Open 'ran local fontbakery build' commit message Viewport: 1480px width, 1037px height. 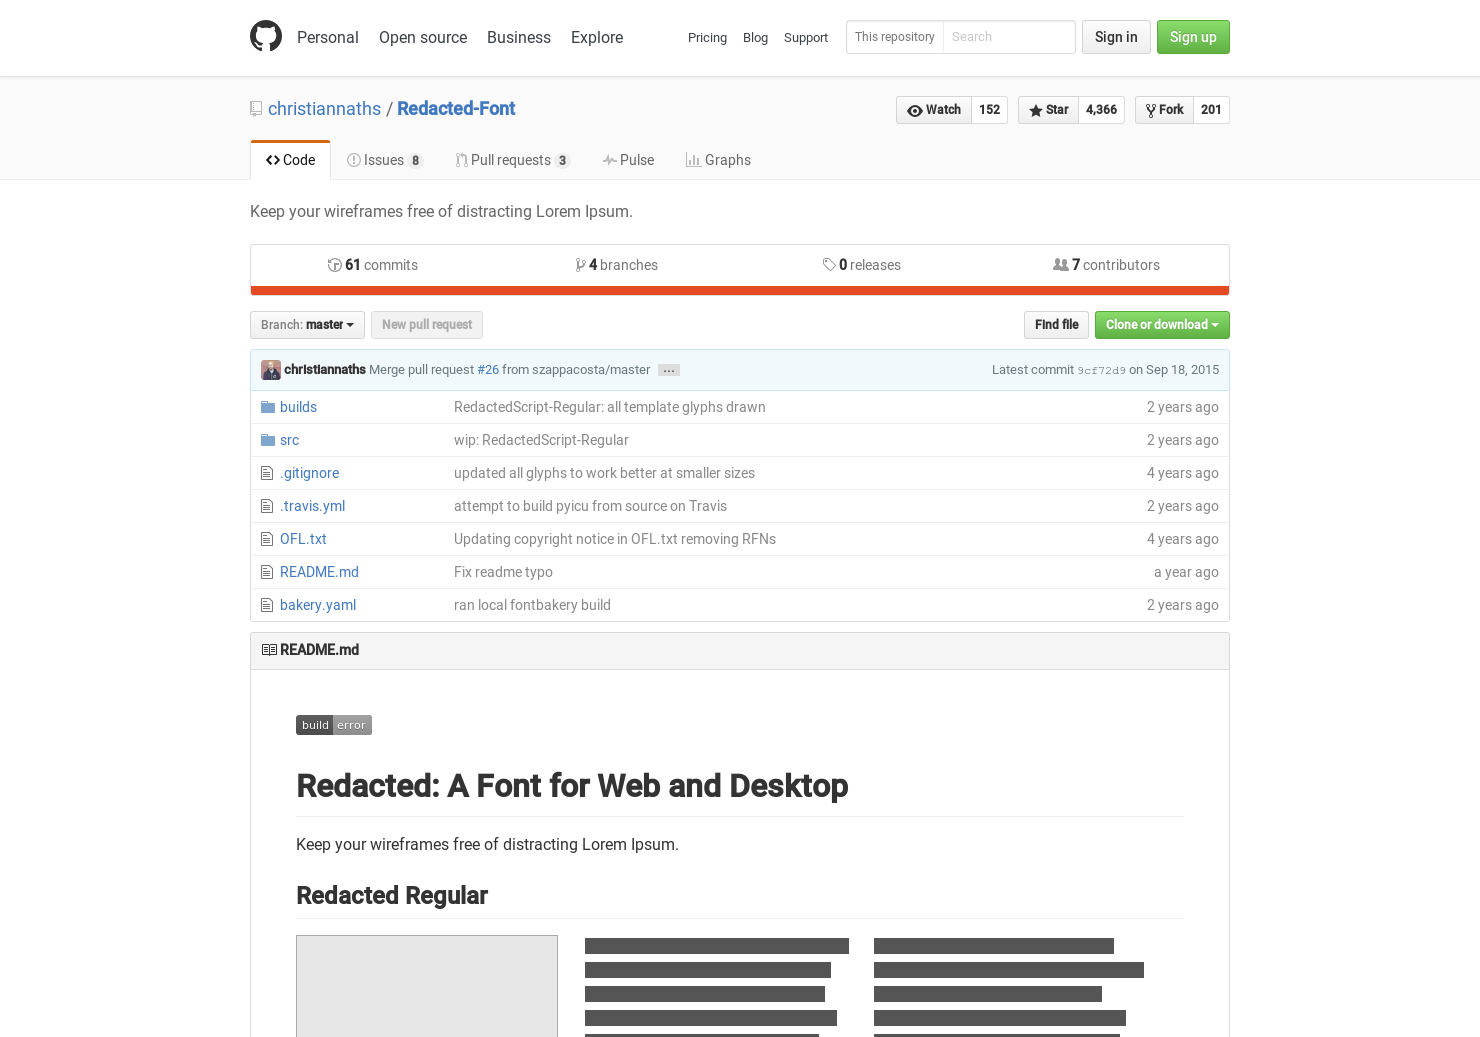532,605
